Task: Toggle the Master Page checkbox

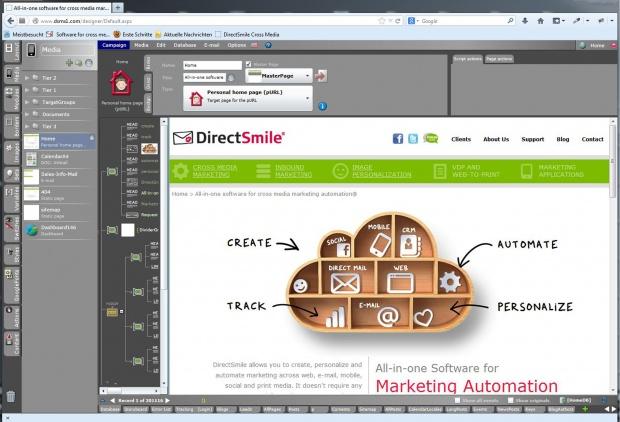Action: (x=249, y=64)
